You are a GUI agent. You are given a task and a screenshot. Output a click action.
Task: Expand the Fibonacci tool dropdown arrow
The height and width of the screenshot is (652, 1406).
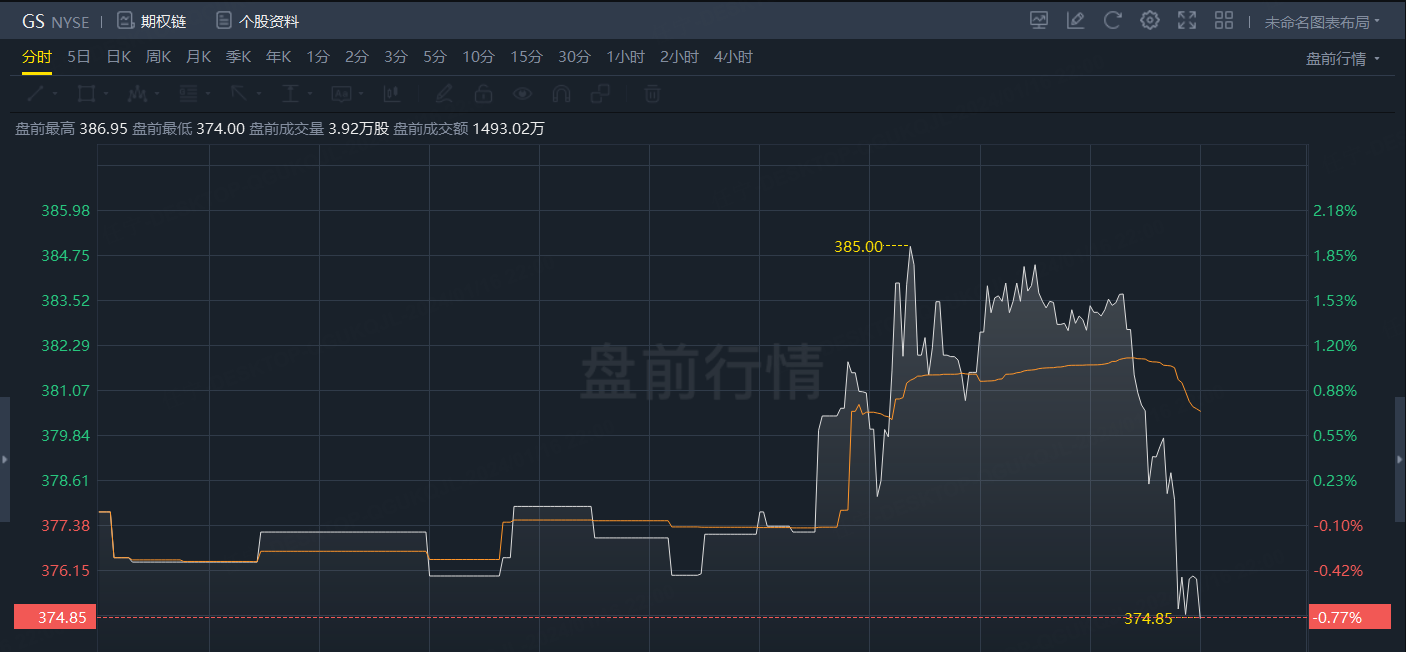tap(208, 94)
